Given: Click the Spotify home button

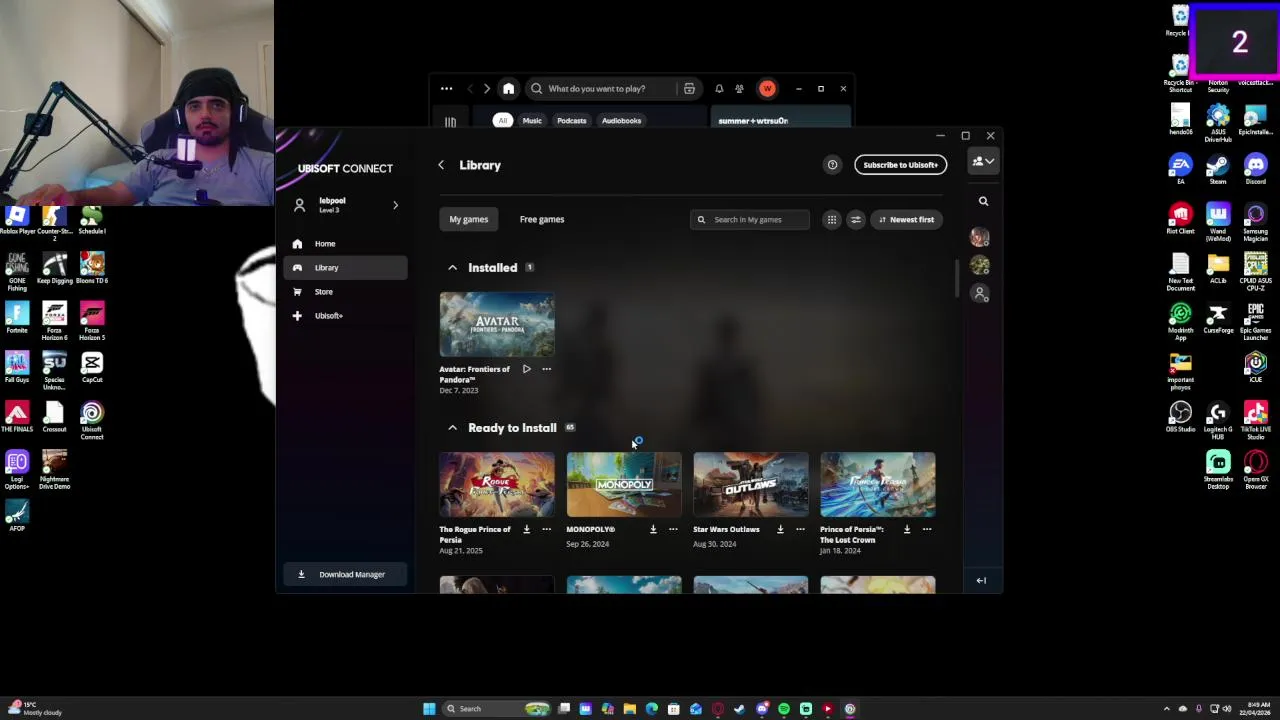Looking at the screenshot, I should point(508,89).
